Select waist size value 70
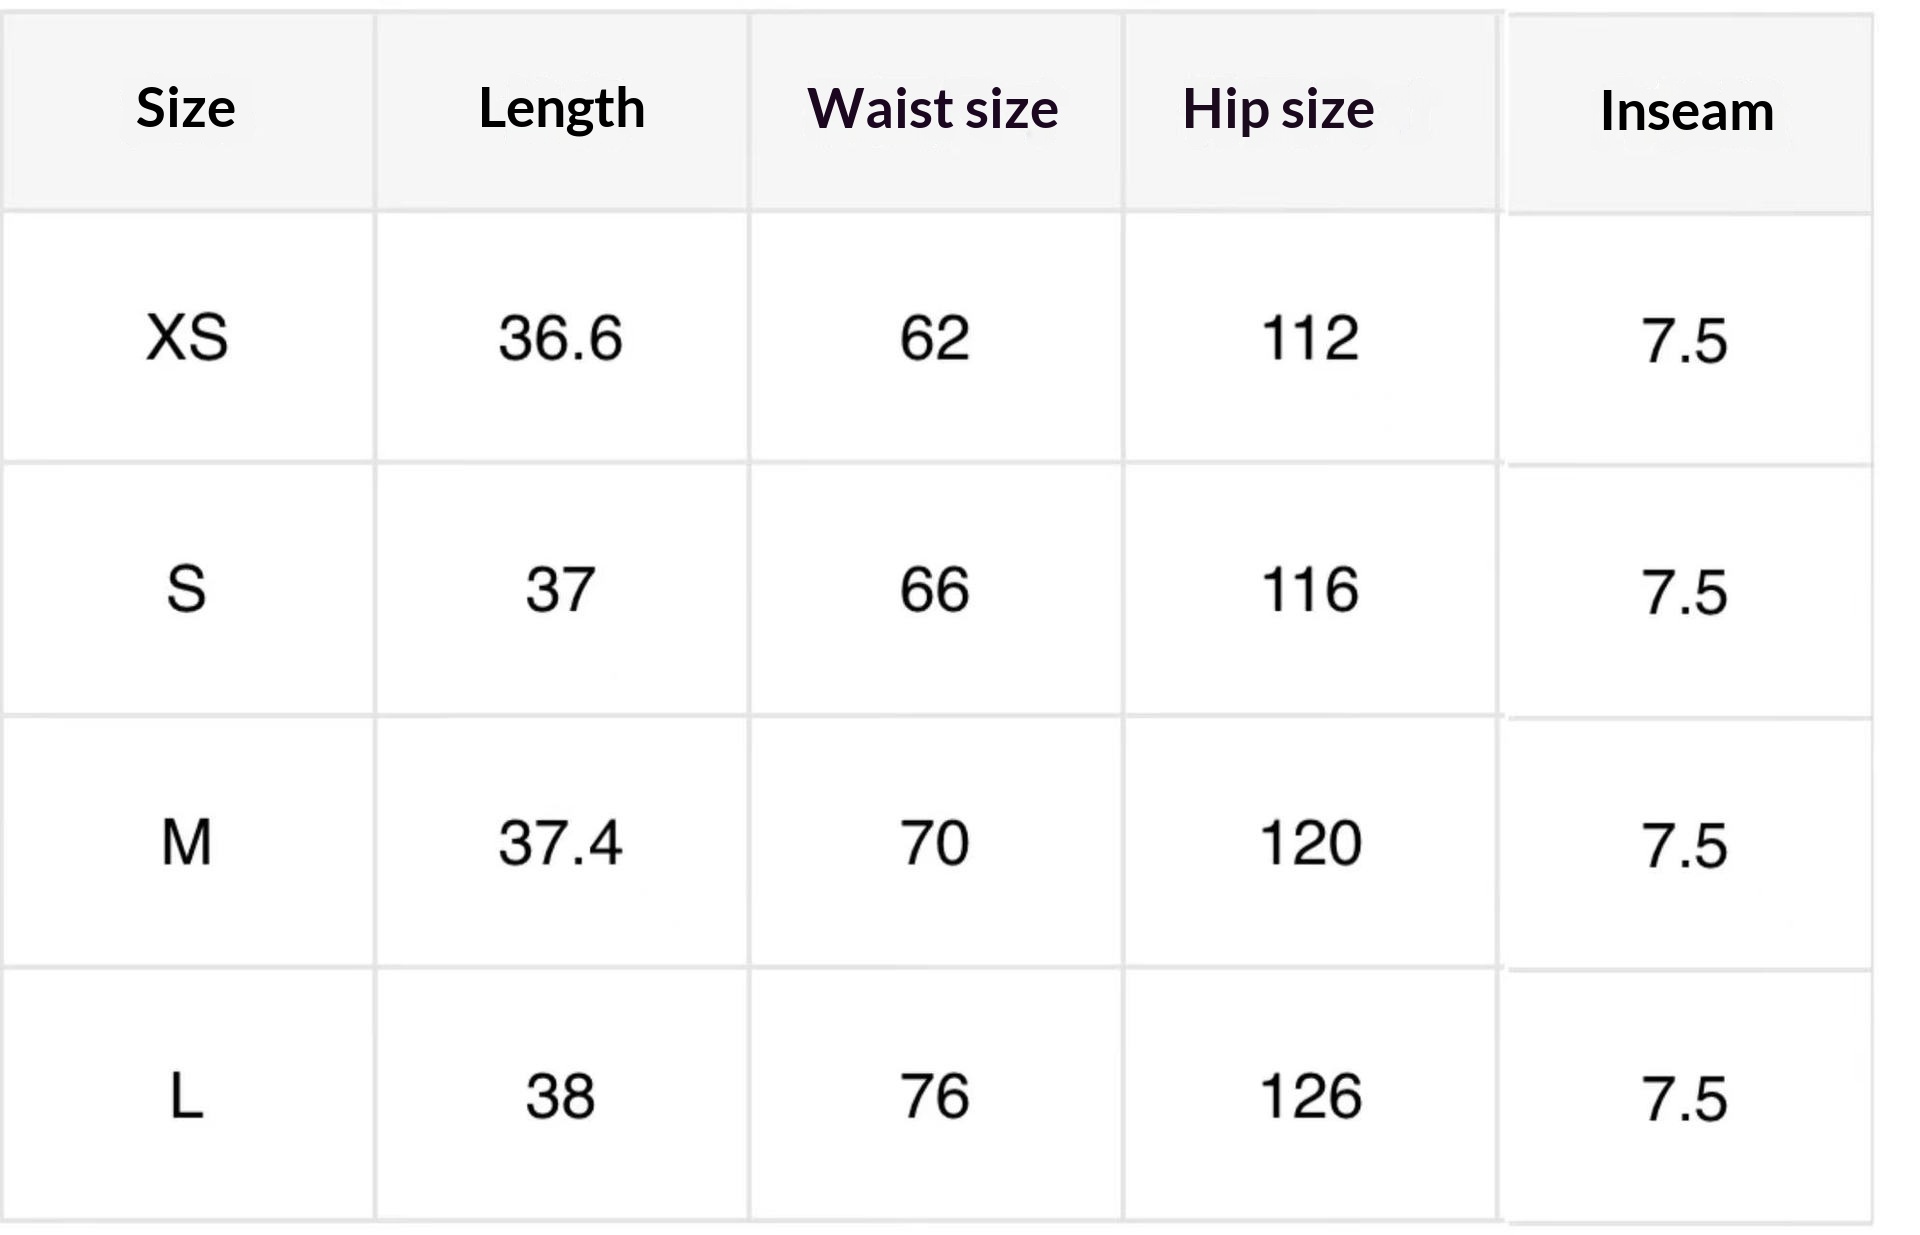1920x1235 pixels. click(x=934, y=842)
